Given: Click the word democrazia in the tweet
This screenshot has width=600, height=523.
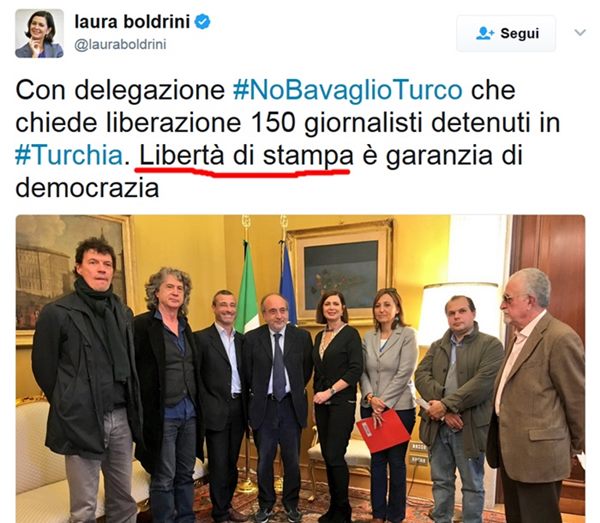Looking at the screenshot, I should point(87,188).
